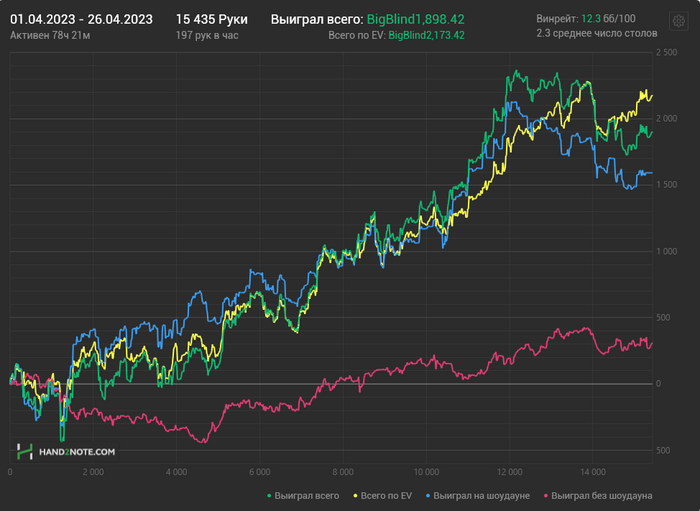Toggle the pink Выиграл без шоудауна legend dot
The width and height of the screenshot is (700, 511).
[546, 496]
